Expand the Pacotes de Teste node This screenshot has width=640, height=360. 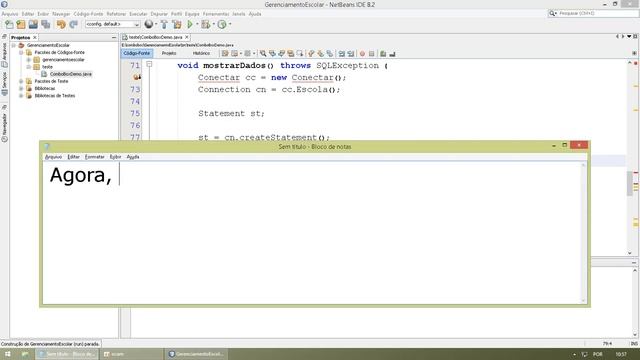pos(21,81)
